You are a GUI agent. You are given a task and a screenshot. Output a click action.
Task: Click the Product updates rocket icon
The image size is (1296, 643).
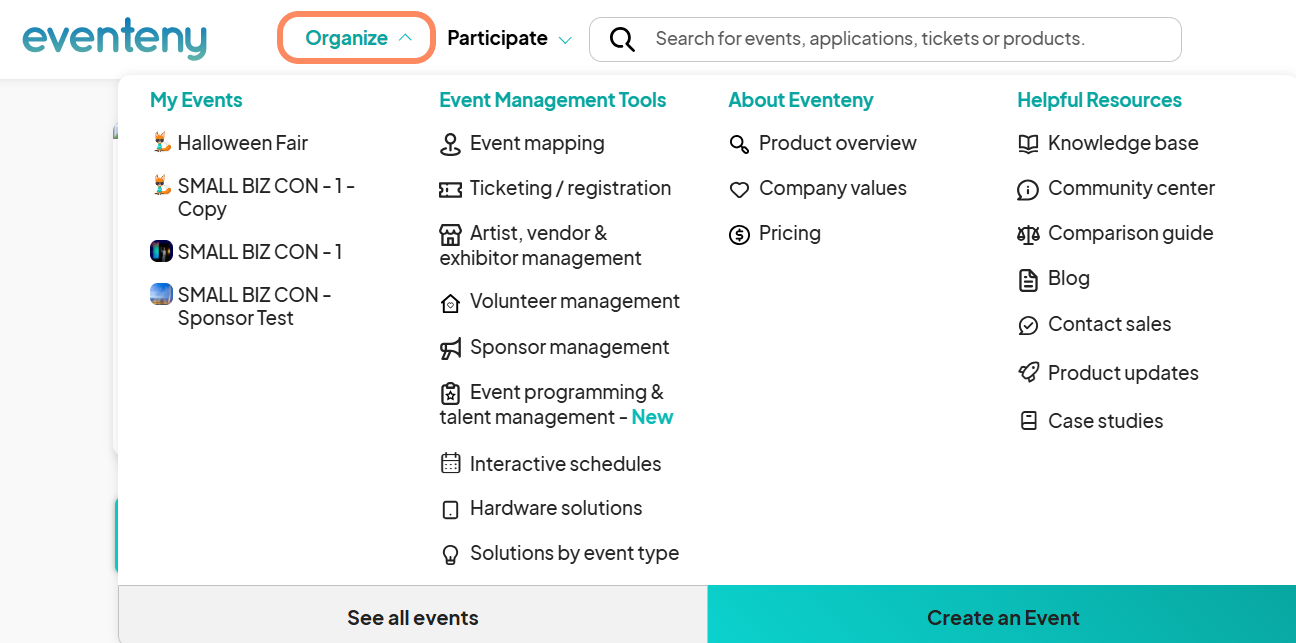(1028, 373)
